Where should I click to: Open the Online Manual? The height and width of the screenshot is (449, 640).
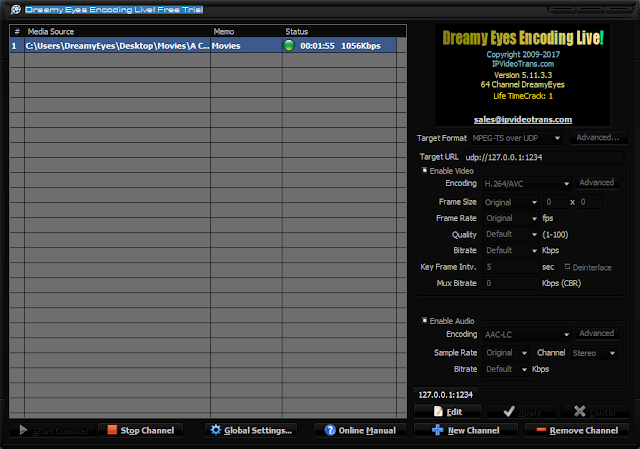360,430
